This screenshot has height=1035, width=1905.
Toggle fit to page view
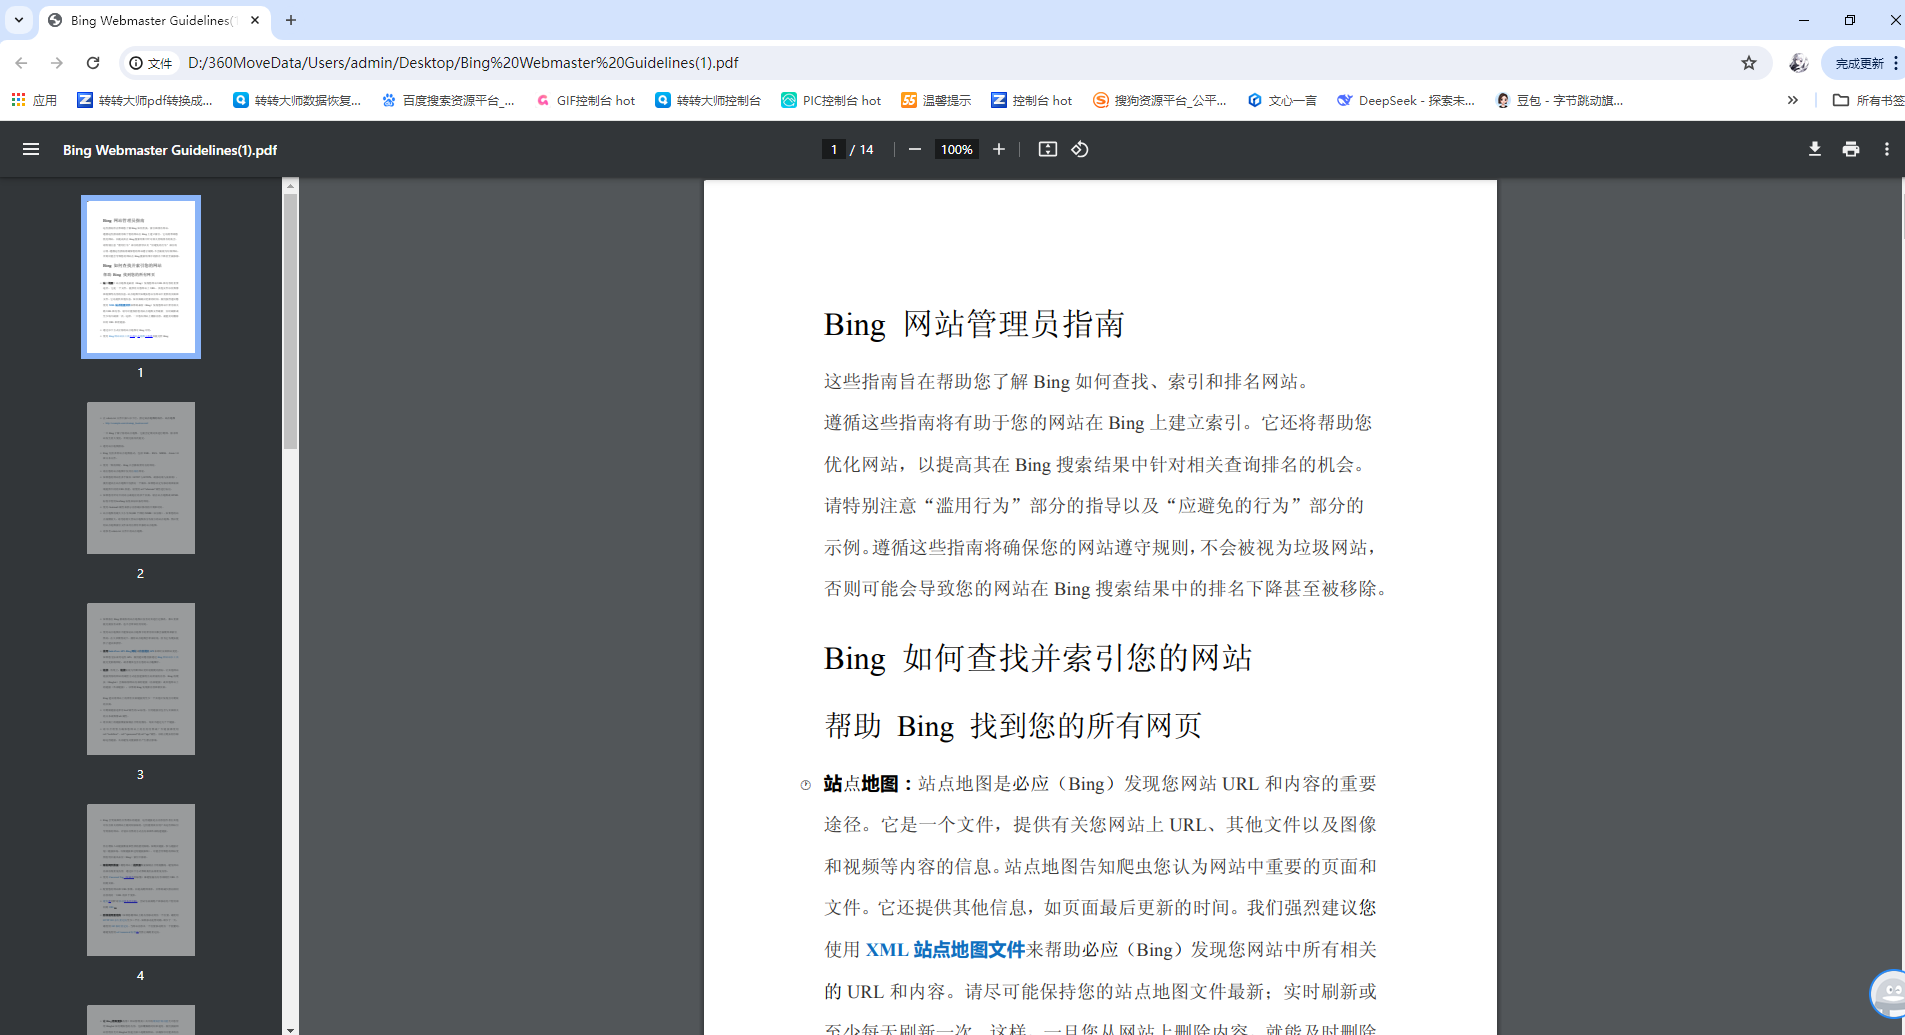click(1046, 149)
